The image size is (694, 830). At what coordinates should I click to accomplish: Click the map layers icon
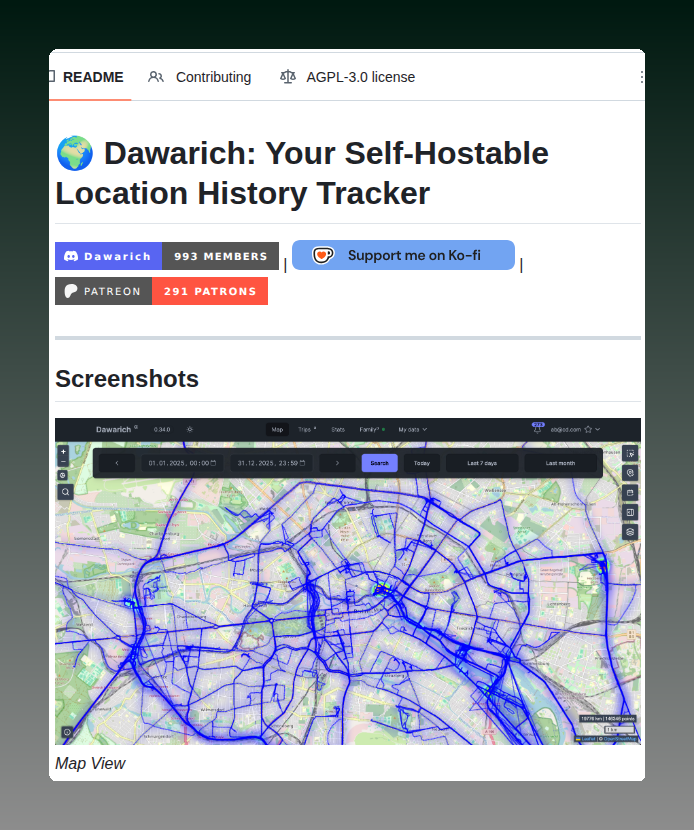[x=630, y=532]
